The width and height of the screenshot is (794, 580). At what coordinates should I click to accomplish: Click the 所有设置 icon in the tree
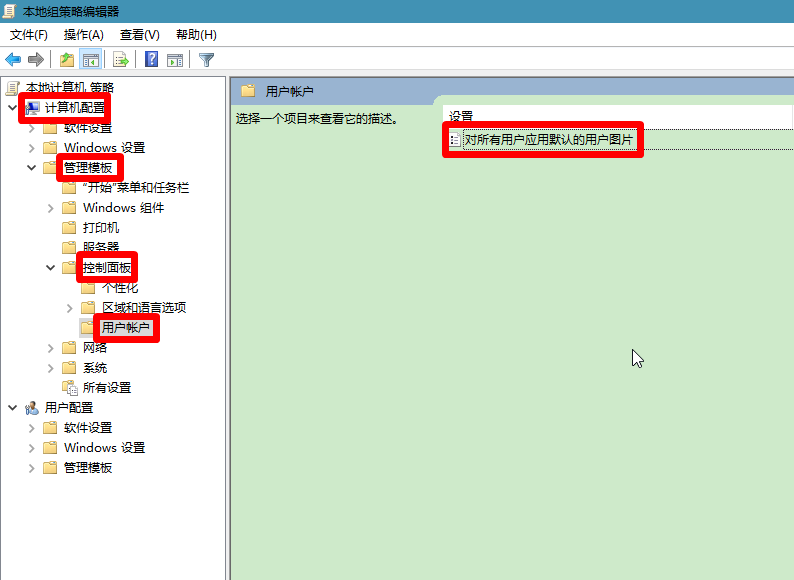[70, 388]
